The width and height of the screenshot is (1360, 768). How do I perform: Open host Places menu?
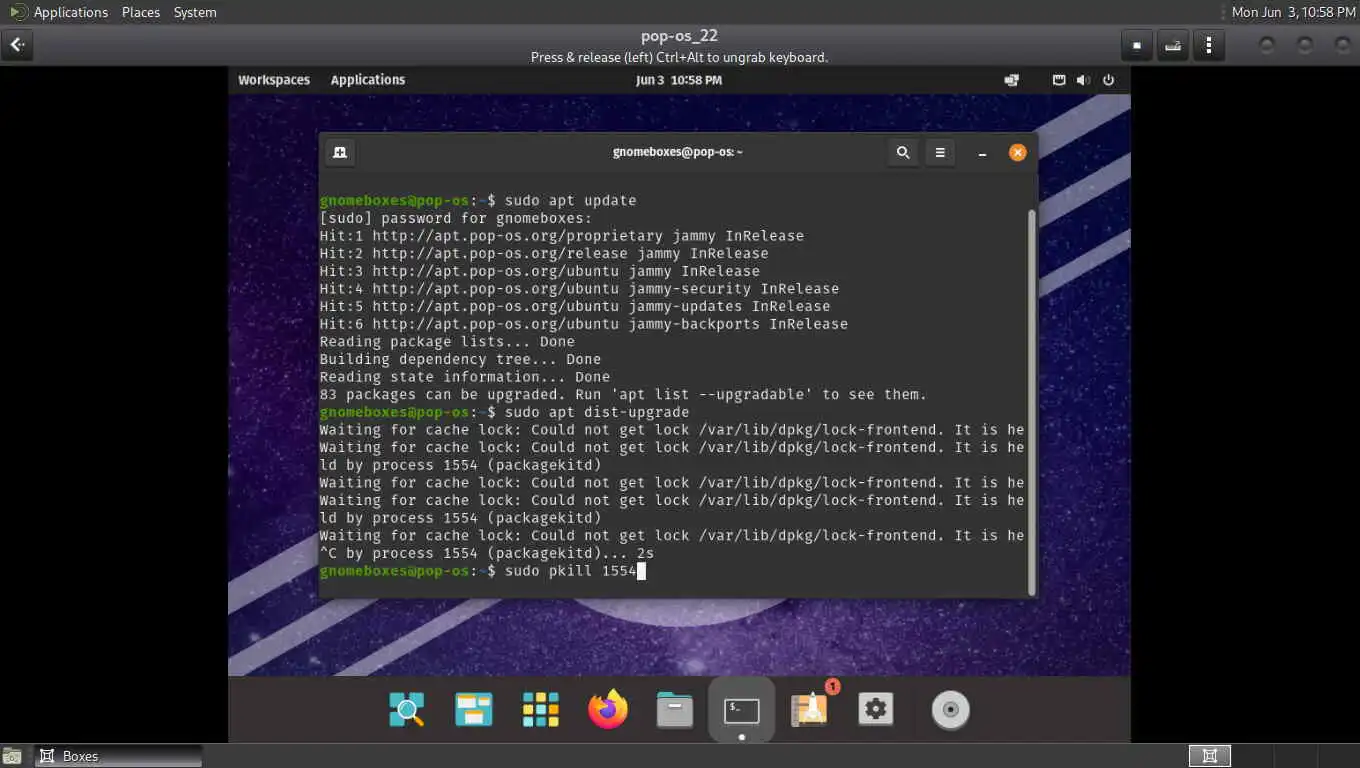pos(141,12)
